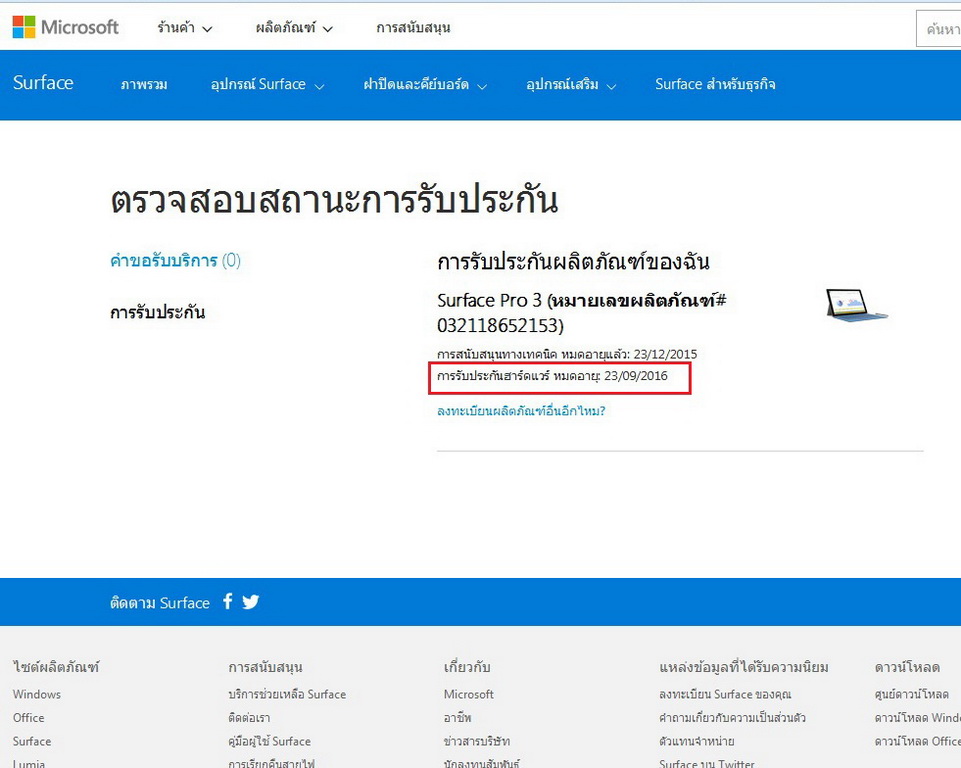Click อาชีพ footer link

point(457,718)
